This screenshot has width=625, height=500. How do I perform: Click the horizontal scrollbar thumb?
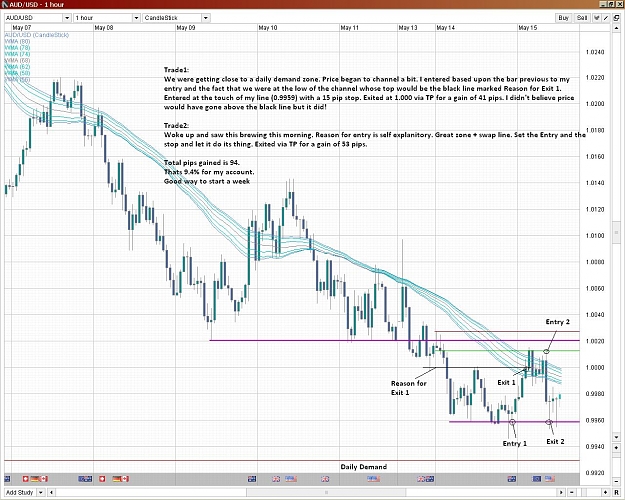click(x=326, y=492)
